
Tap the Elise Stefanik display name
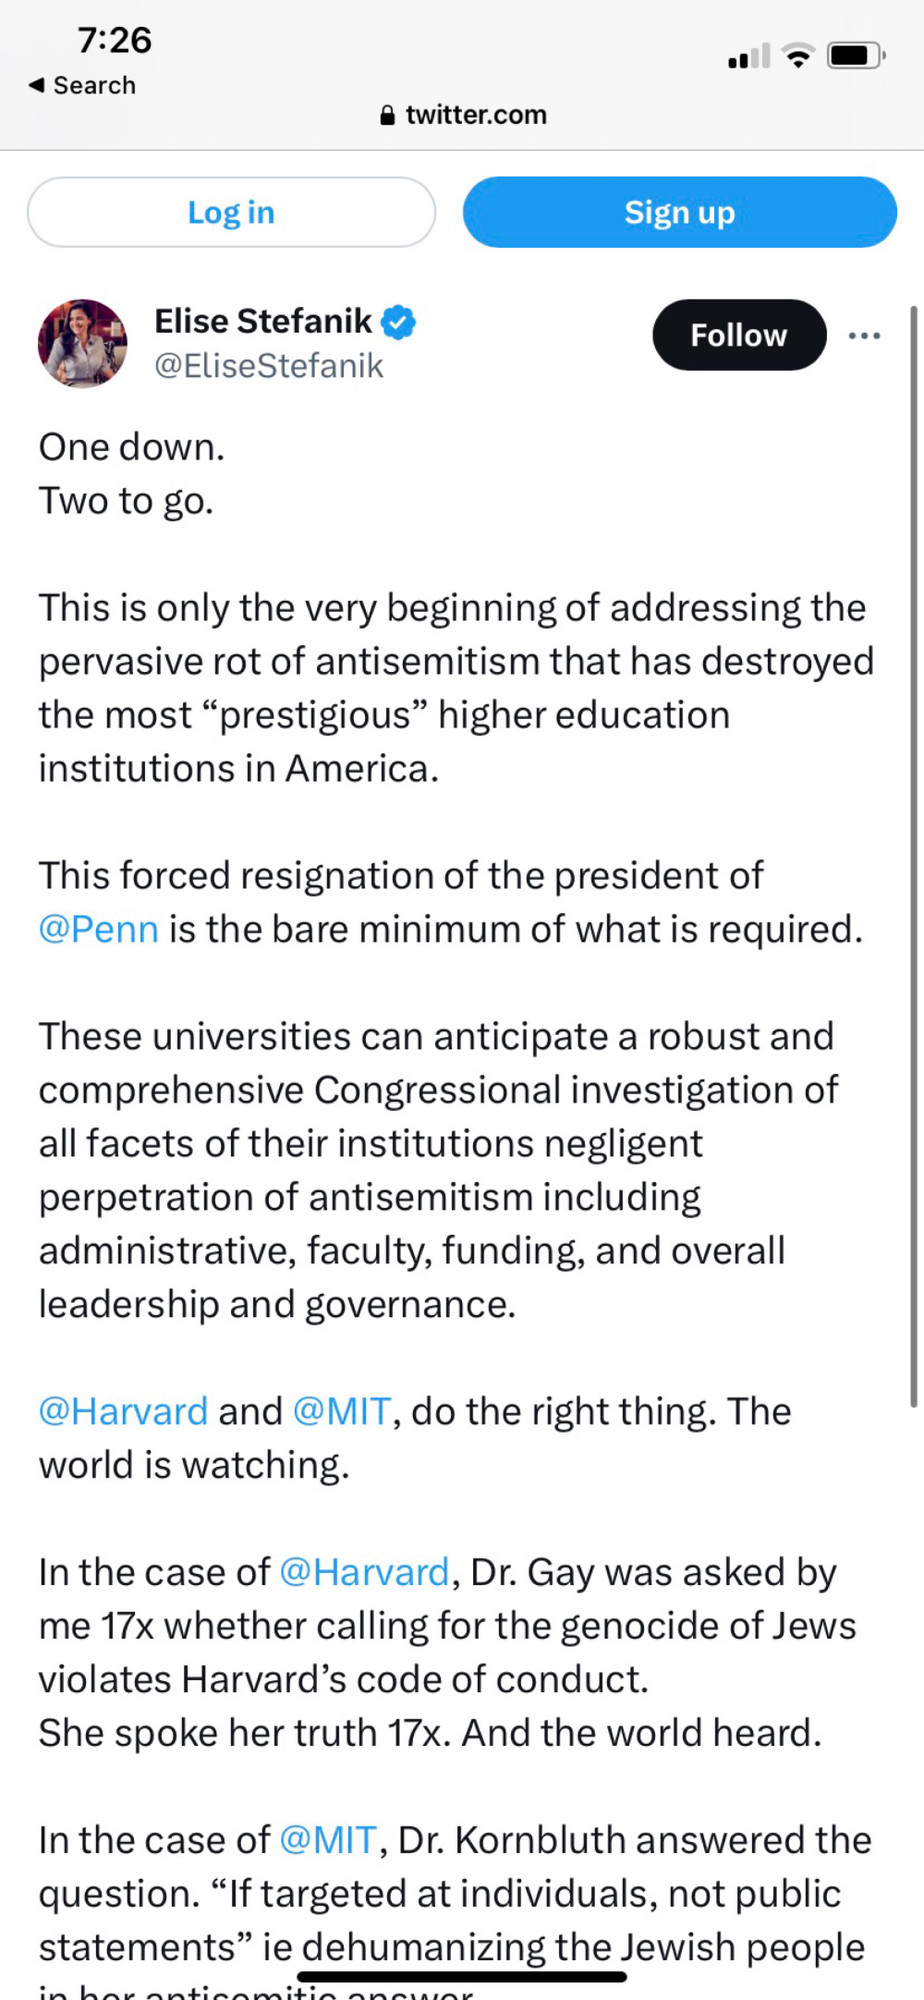coord(263,321)
